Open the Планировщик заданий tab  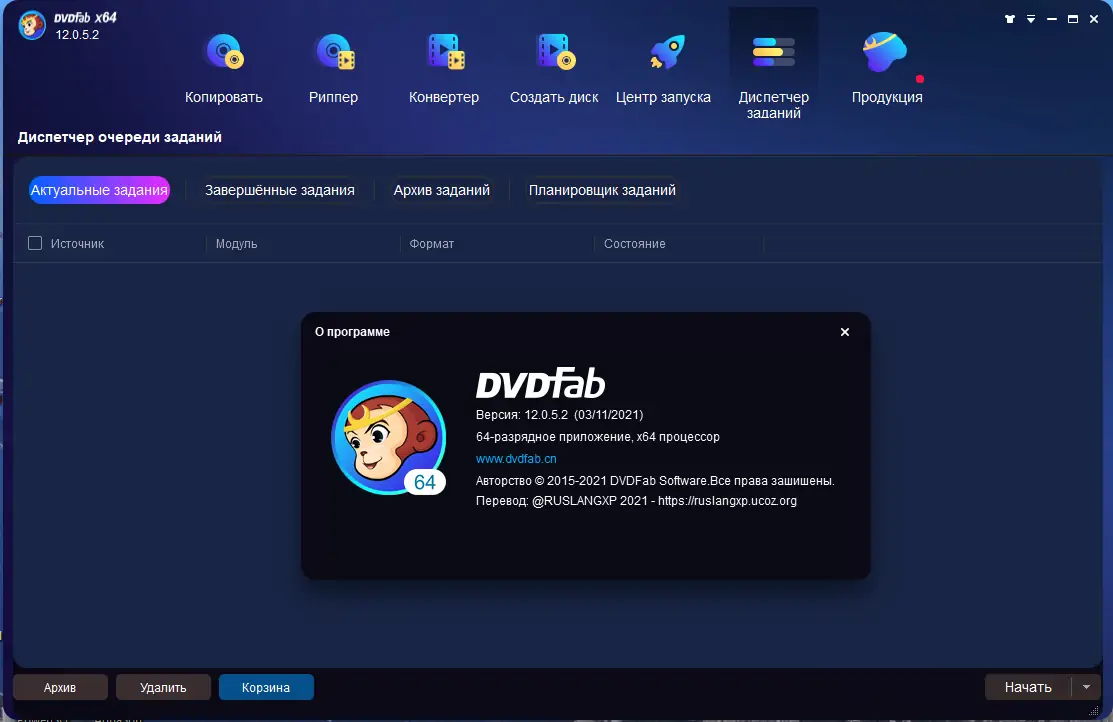(603, 189)
